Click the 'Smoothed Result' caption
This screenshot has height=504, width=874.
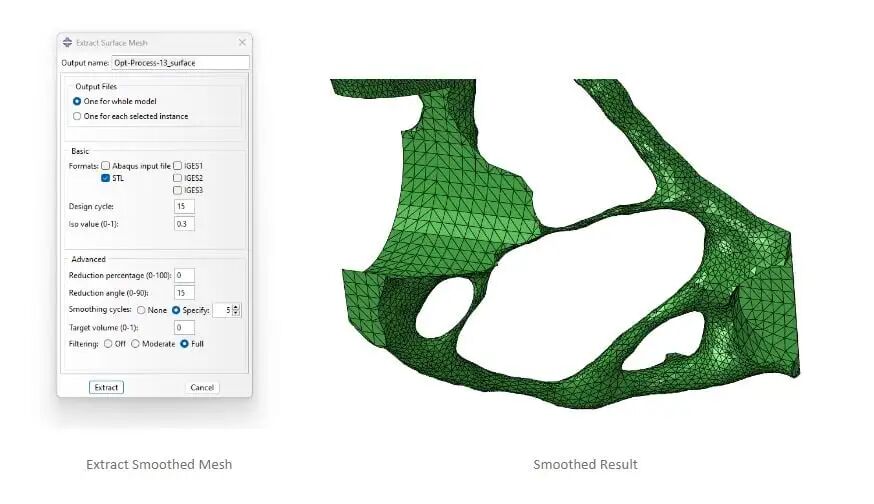click(585, 464)
